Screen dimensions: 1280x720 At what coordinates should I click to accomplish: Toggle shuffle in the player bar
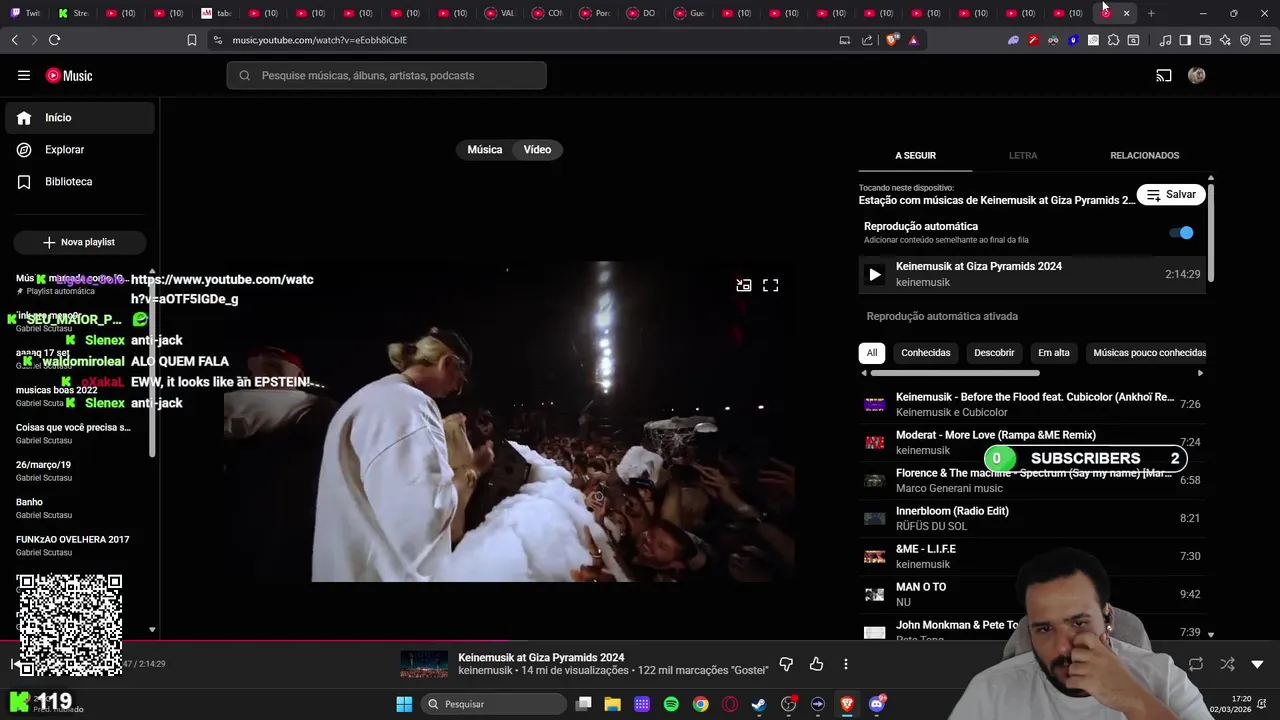pos(1227,664)
